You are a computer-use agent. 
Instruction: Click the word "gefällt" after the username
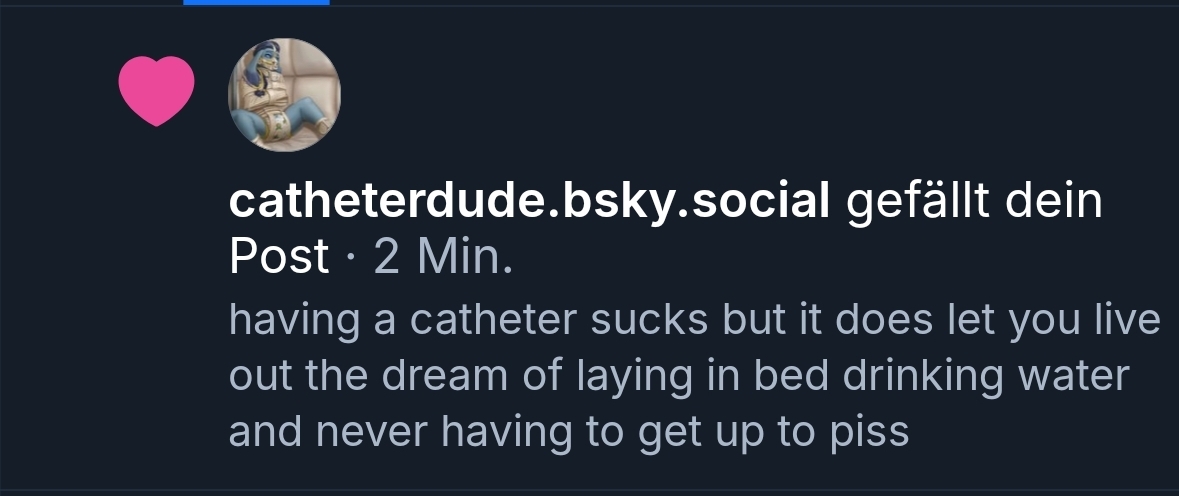pos(911,202)
